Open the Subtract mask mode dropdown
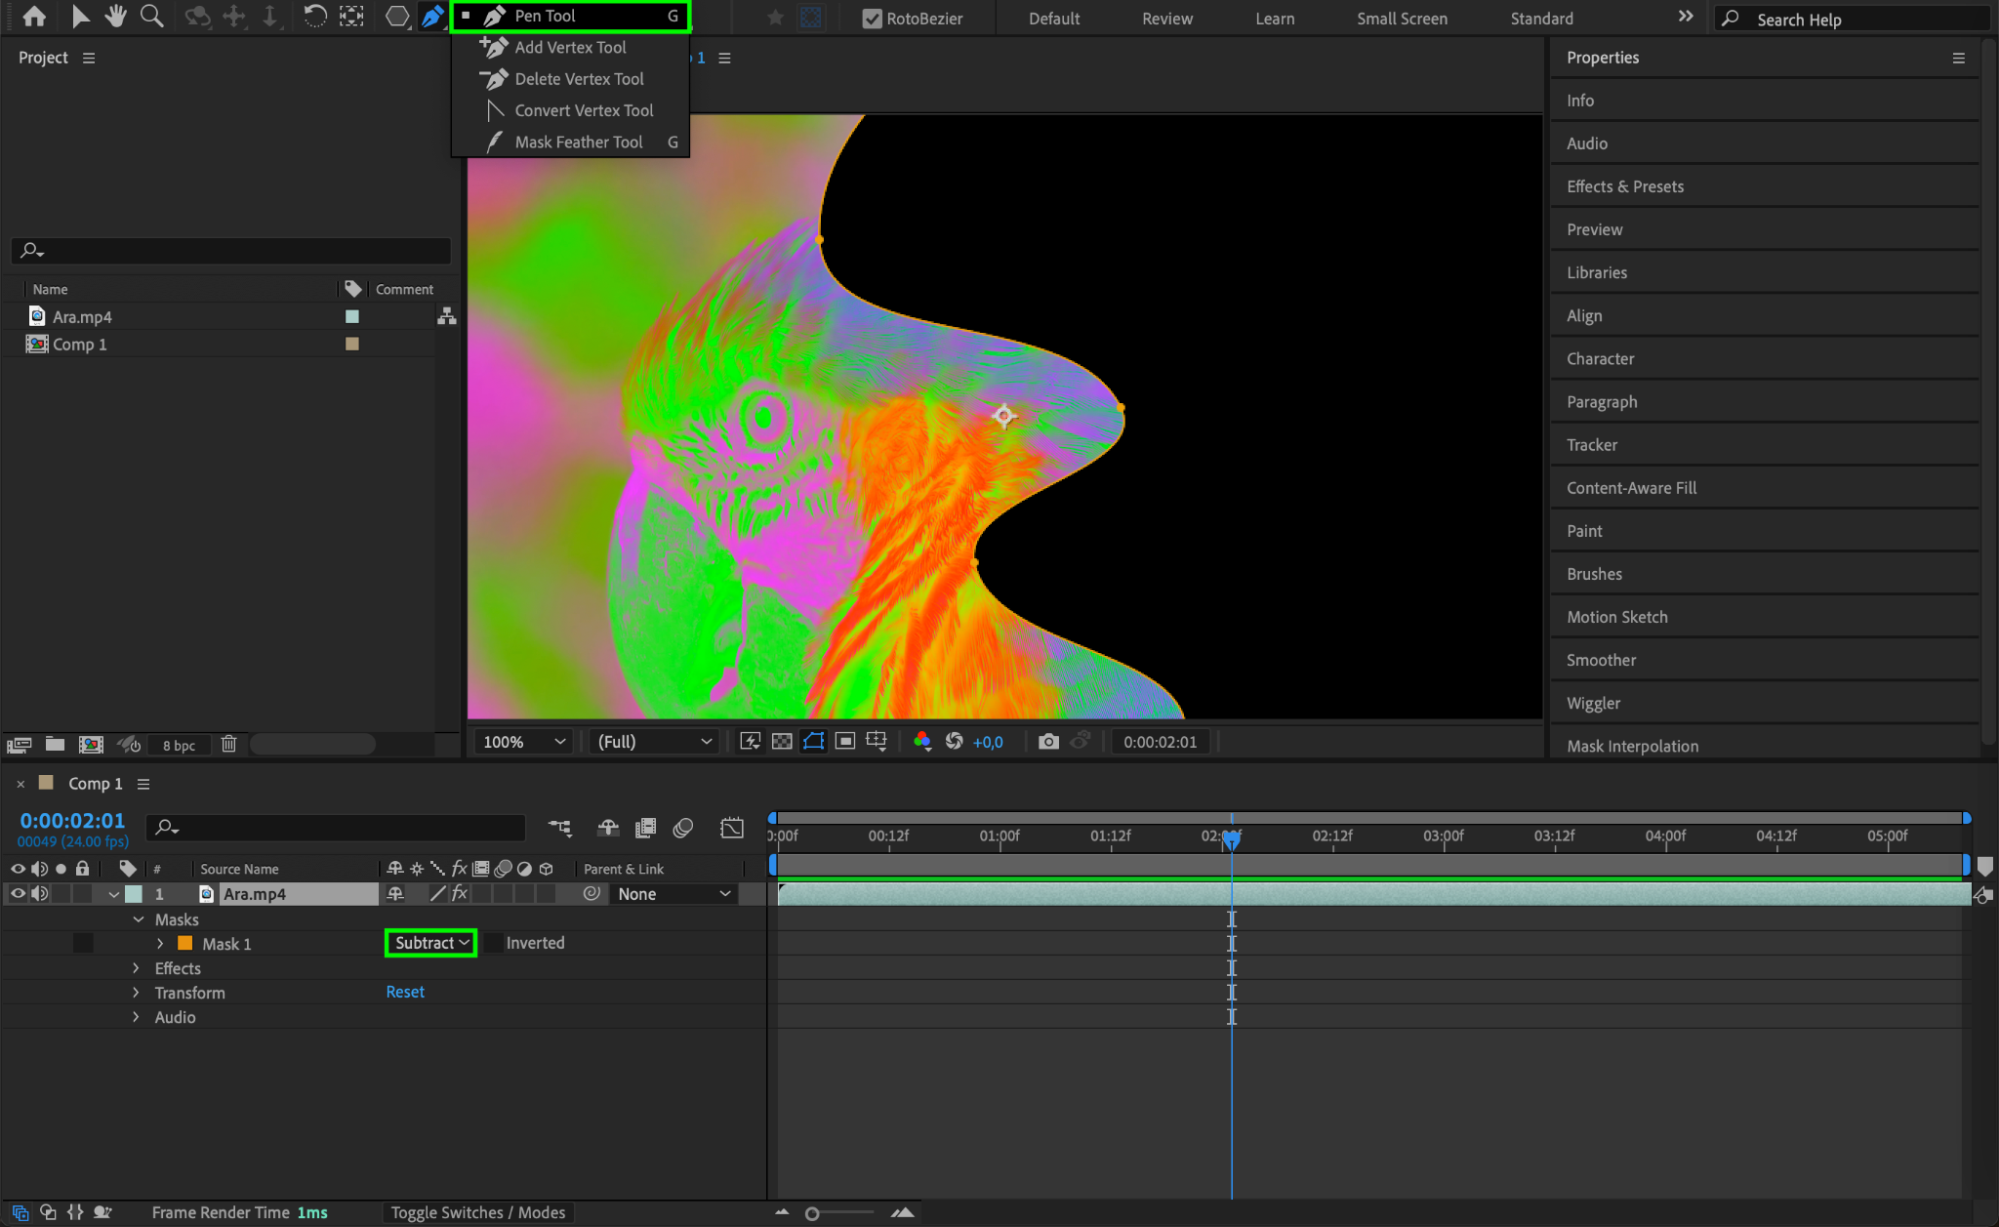 431,943
